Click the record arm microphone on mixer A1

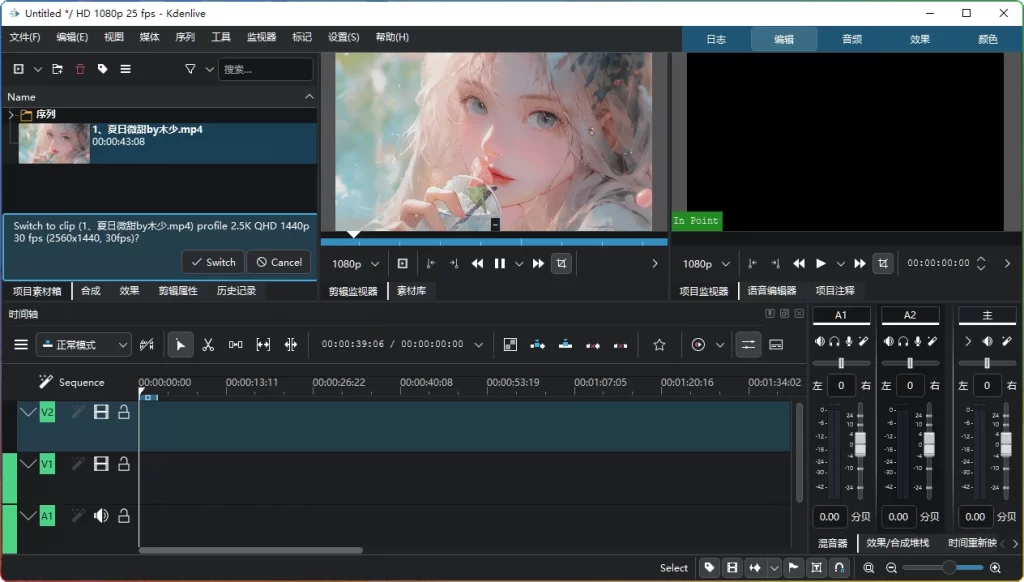[849, 341]
